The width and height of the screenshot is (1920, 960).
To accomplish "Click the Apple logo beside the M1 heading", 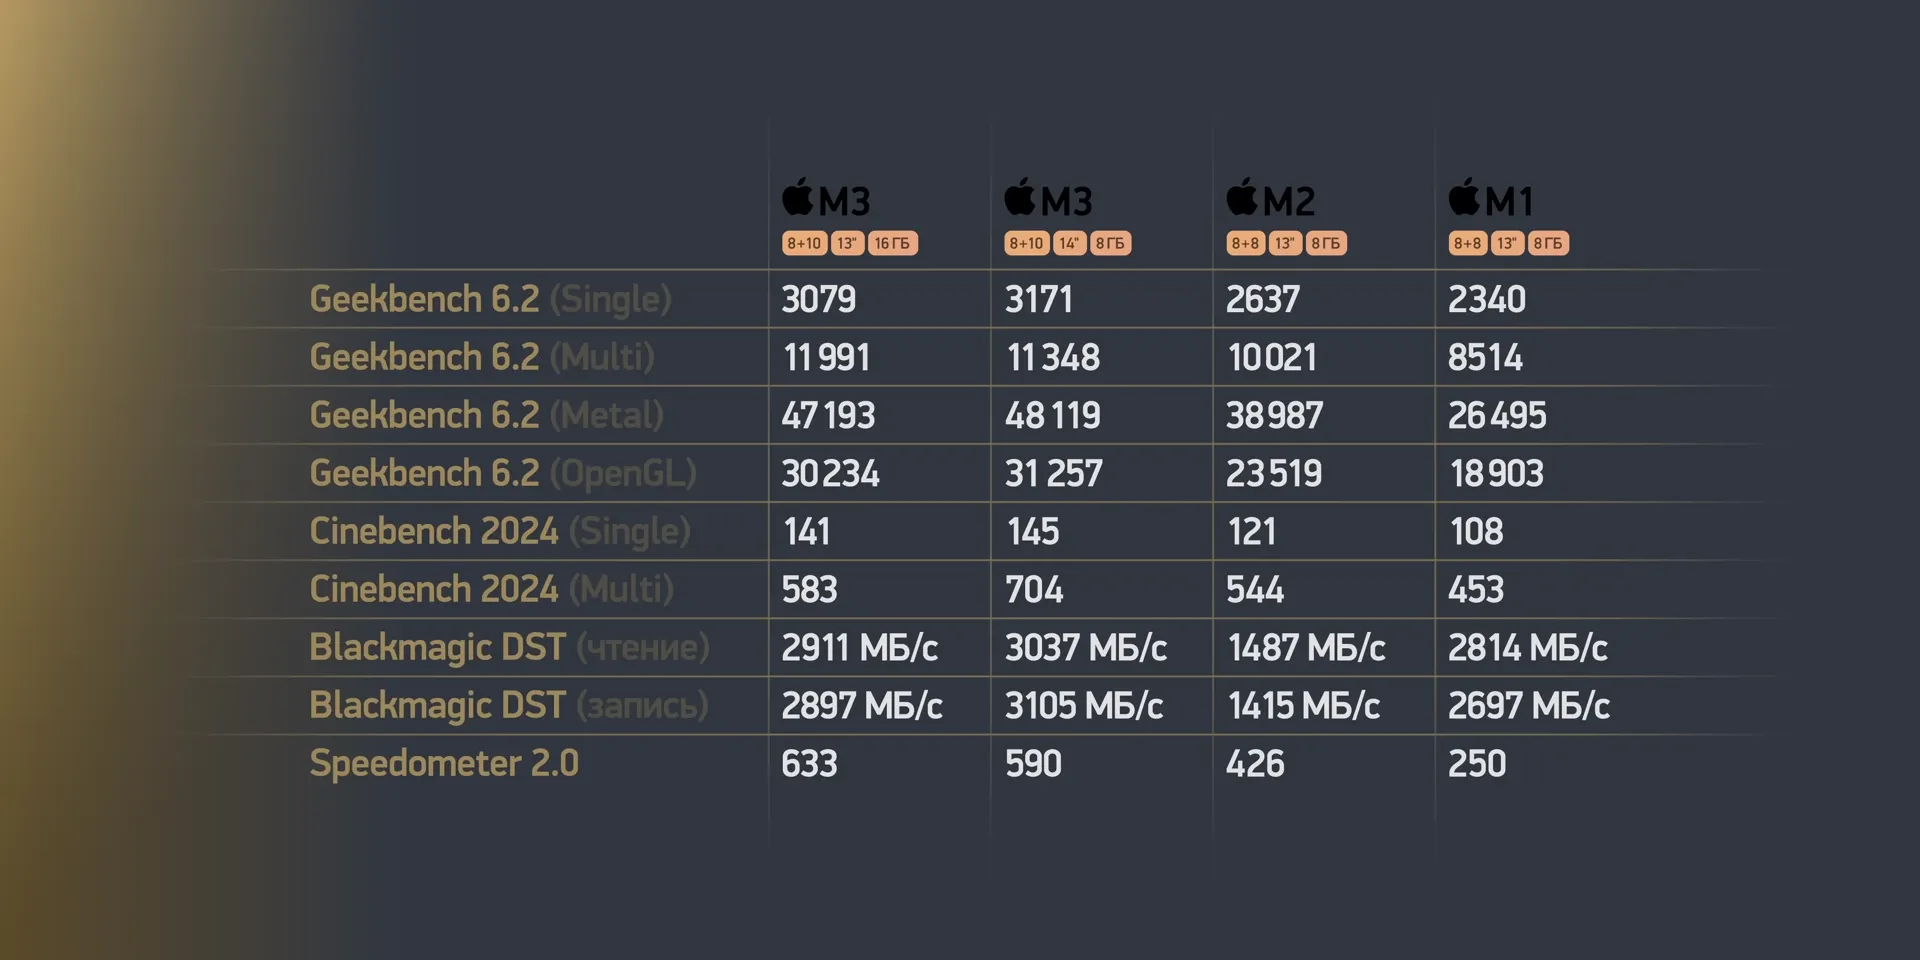I will pyautogui.click(x=1464, y=197).
